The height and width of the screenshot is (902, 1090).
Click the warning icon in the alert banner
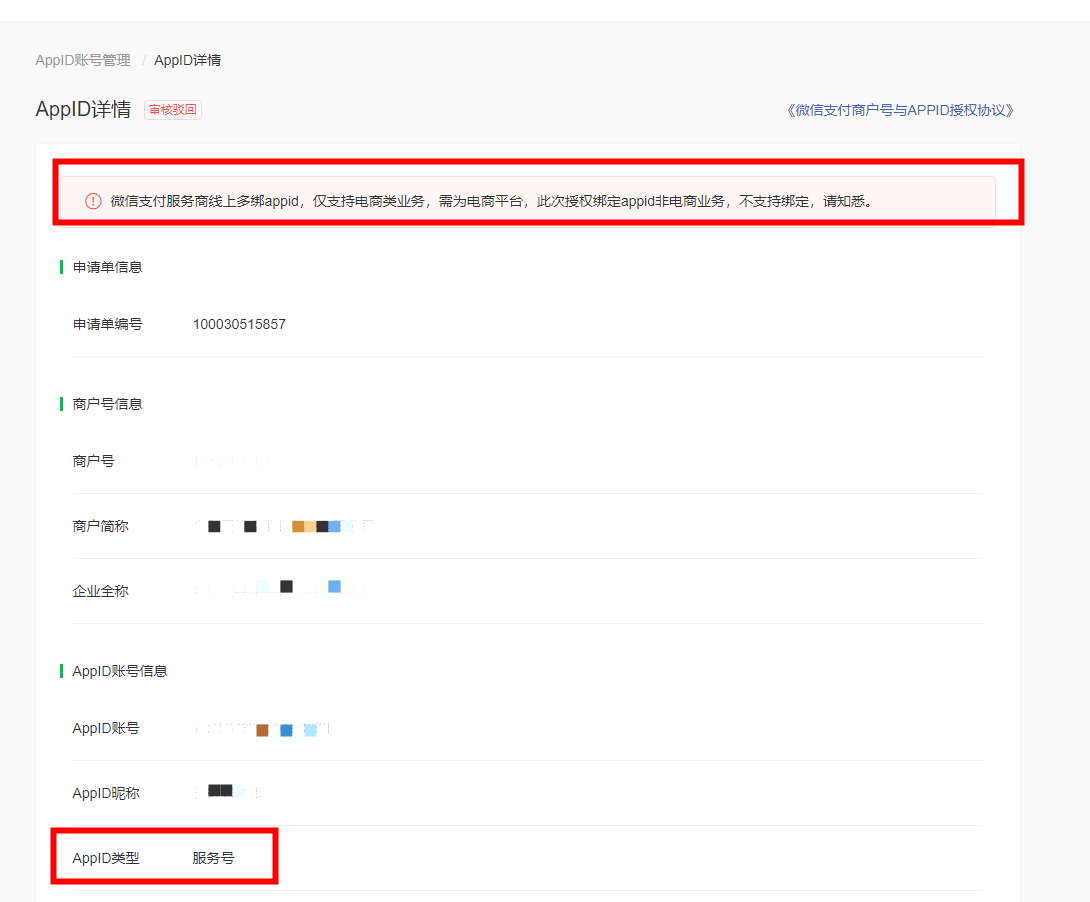click(93, 202)
